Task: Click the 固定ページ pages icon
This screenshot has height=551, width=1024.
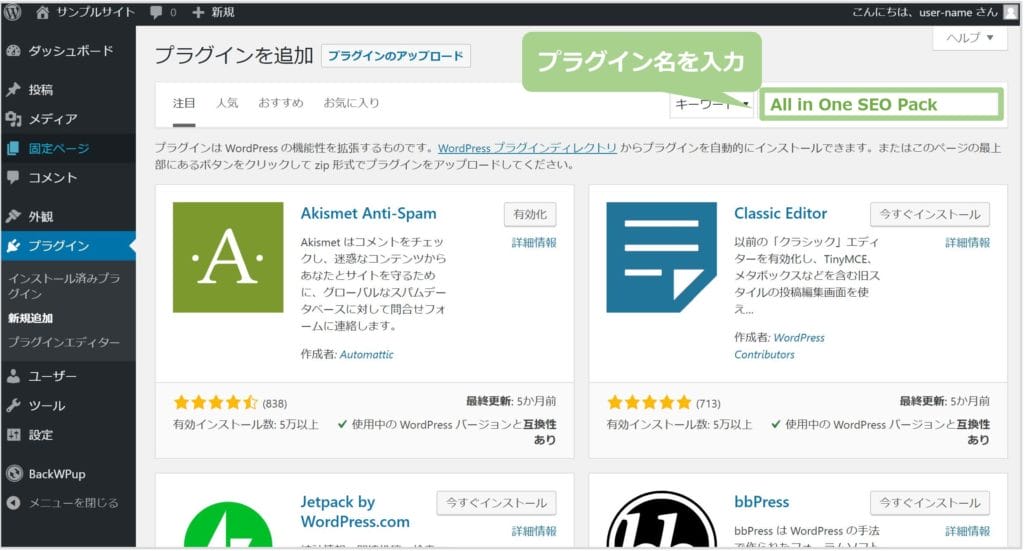Action: [x=13, y=148]
